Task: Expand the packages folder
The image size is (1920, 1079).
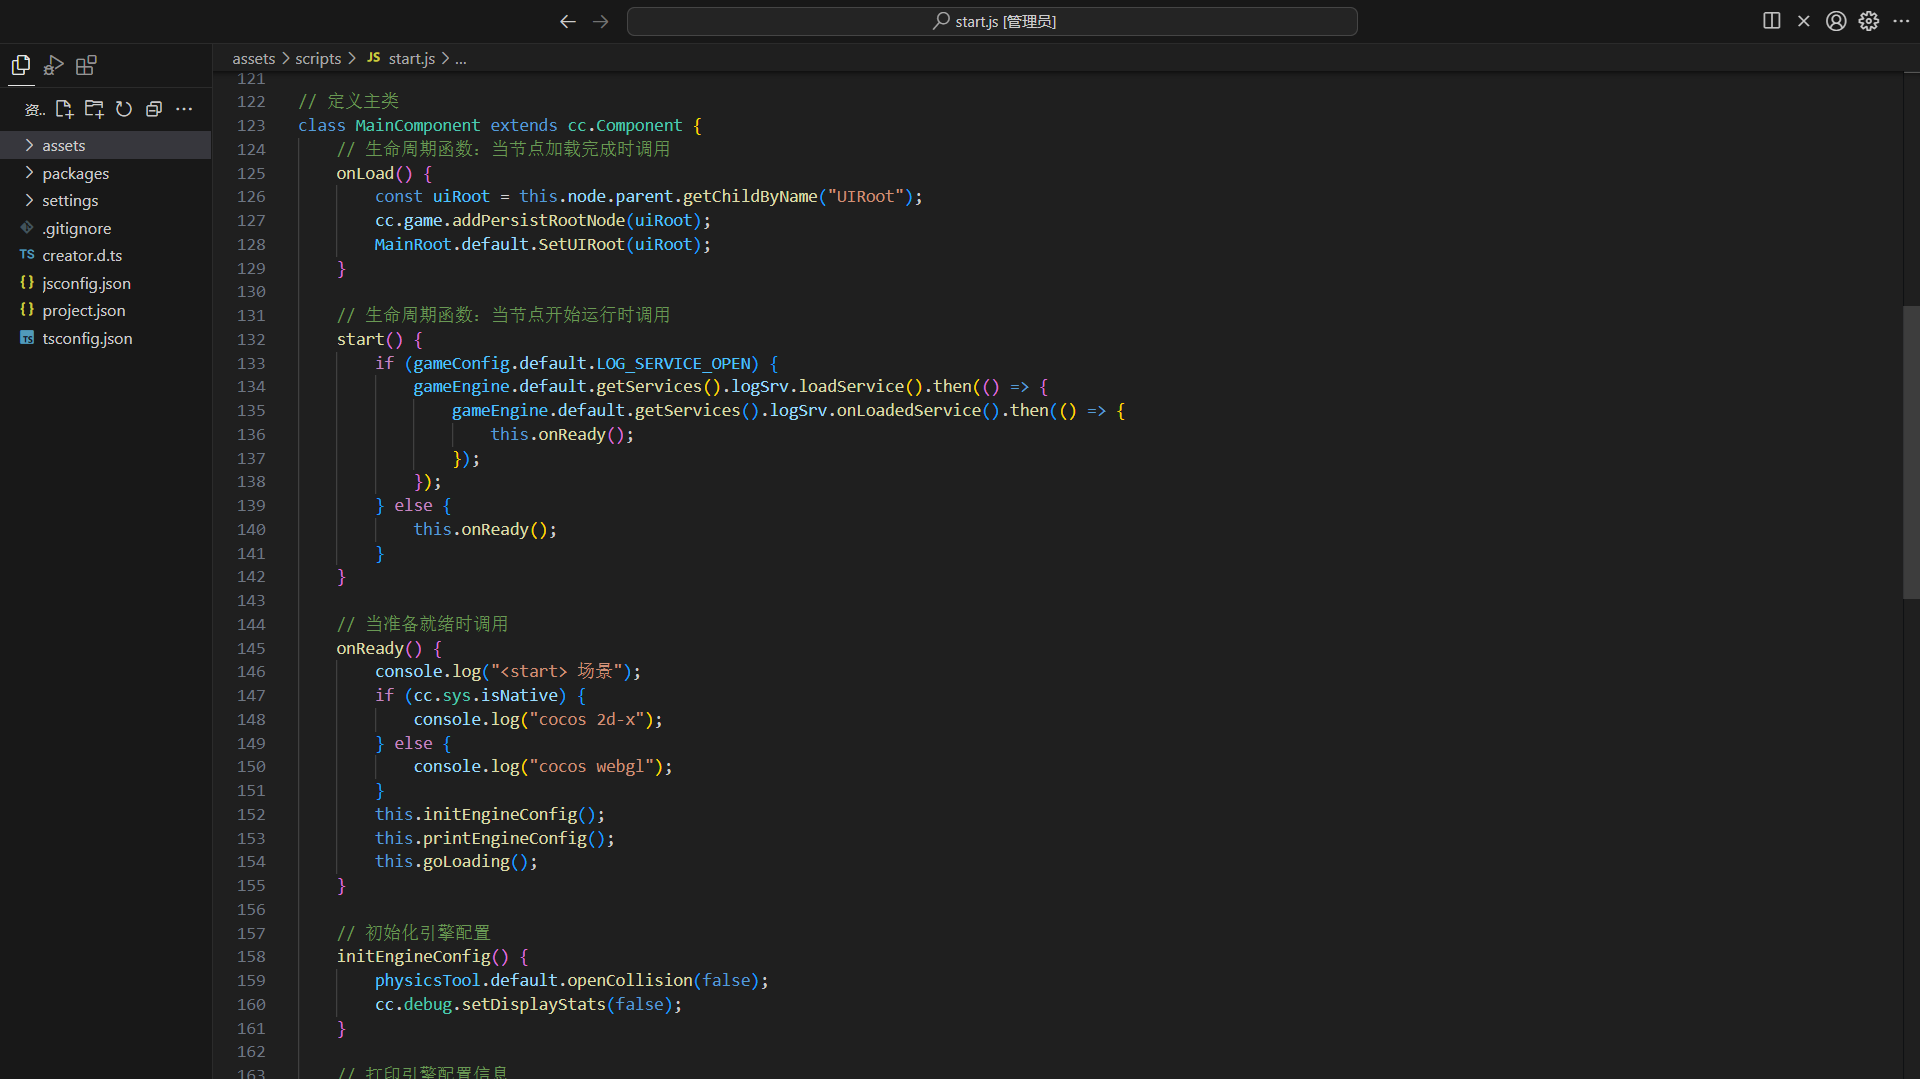Action: (105, 173)
